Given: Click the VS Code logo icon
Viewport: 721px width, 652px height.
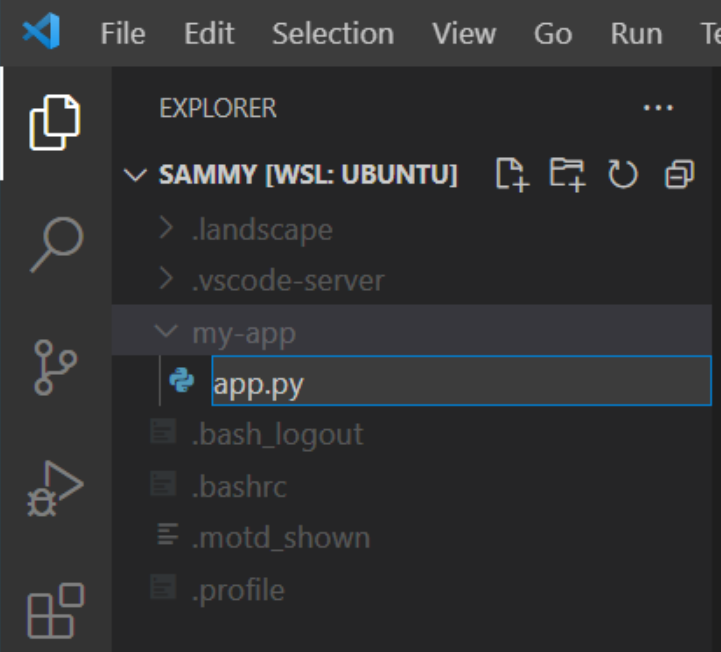Looking at the screenshot, I should click(41, 31).
